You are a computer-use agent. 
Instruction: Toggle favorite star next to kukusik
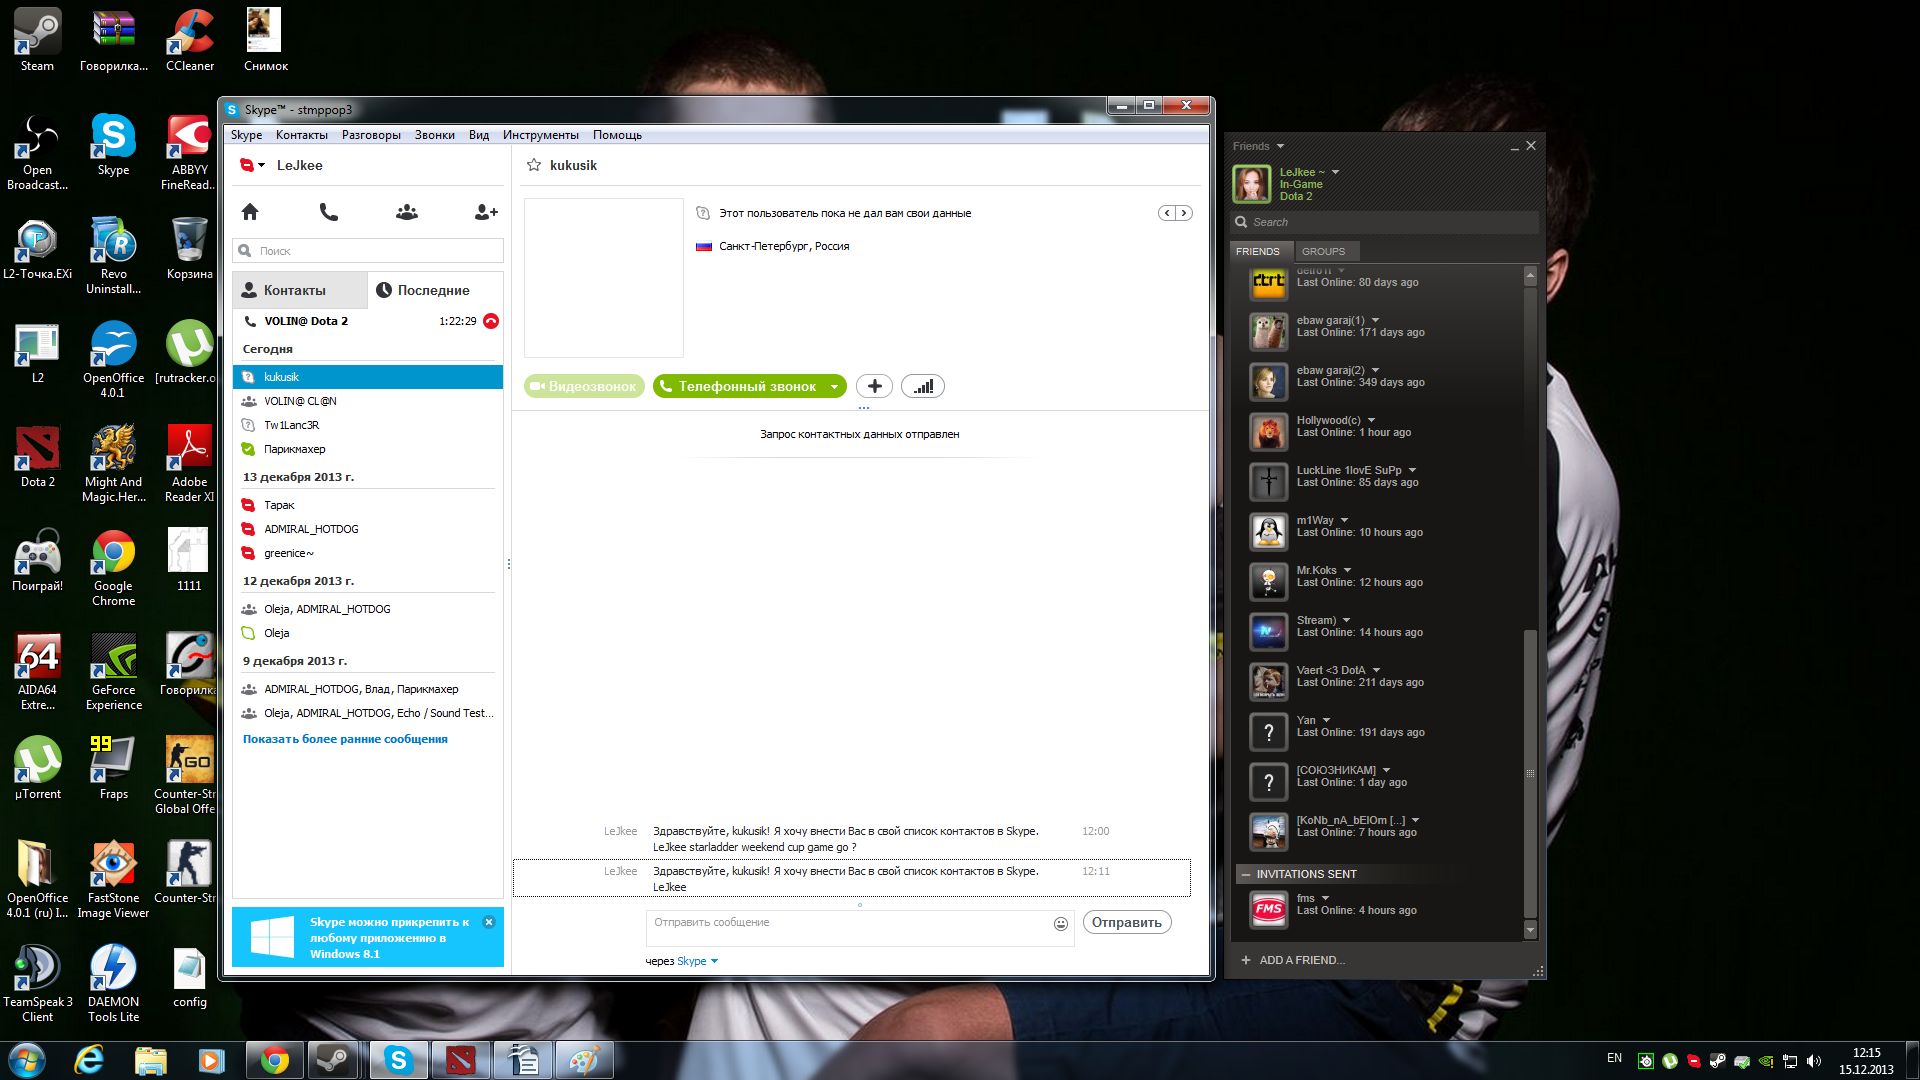(534, 165)
